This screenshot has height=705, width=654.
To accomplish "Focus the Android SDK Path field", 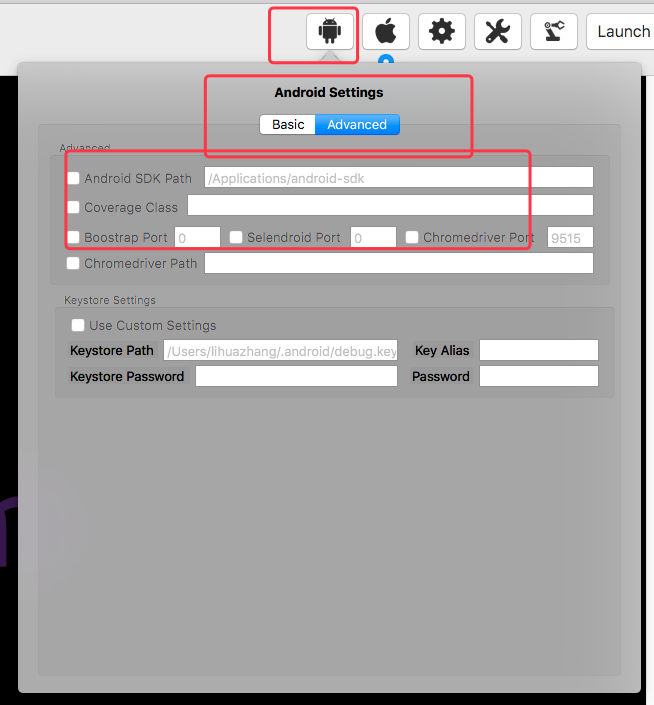I will pyautogui.click(x=399, y=178).
